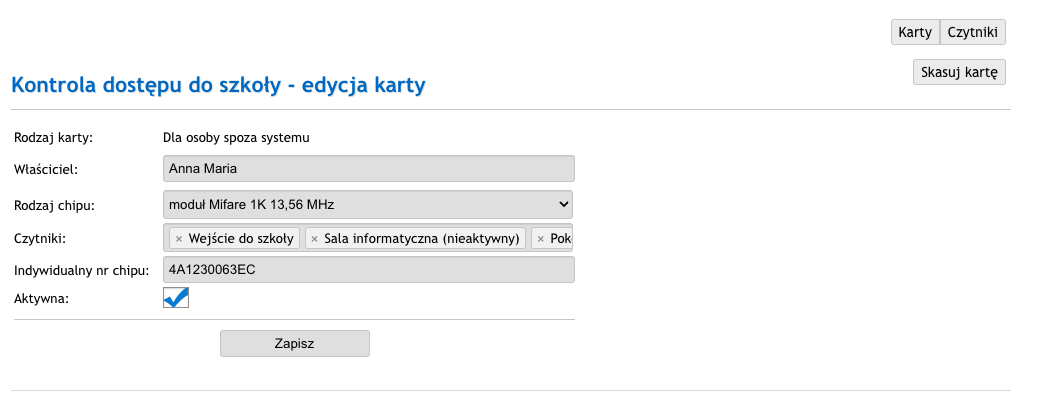Focus the Indywidualny nr chipu field
The height and width of the screenshot is (394, 1047).
coord(369,270)
